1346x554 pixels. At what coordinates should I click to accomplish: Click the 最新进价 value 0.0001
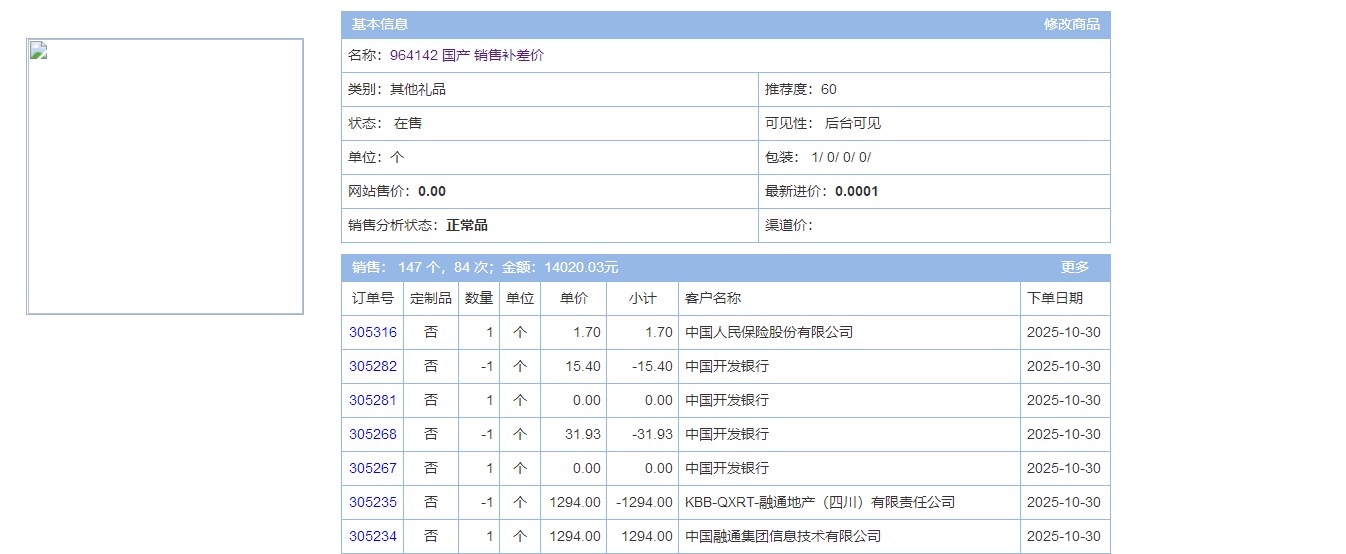pos(856,192)
